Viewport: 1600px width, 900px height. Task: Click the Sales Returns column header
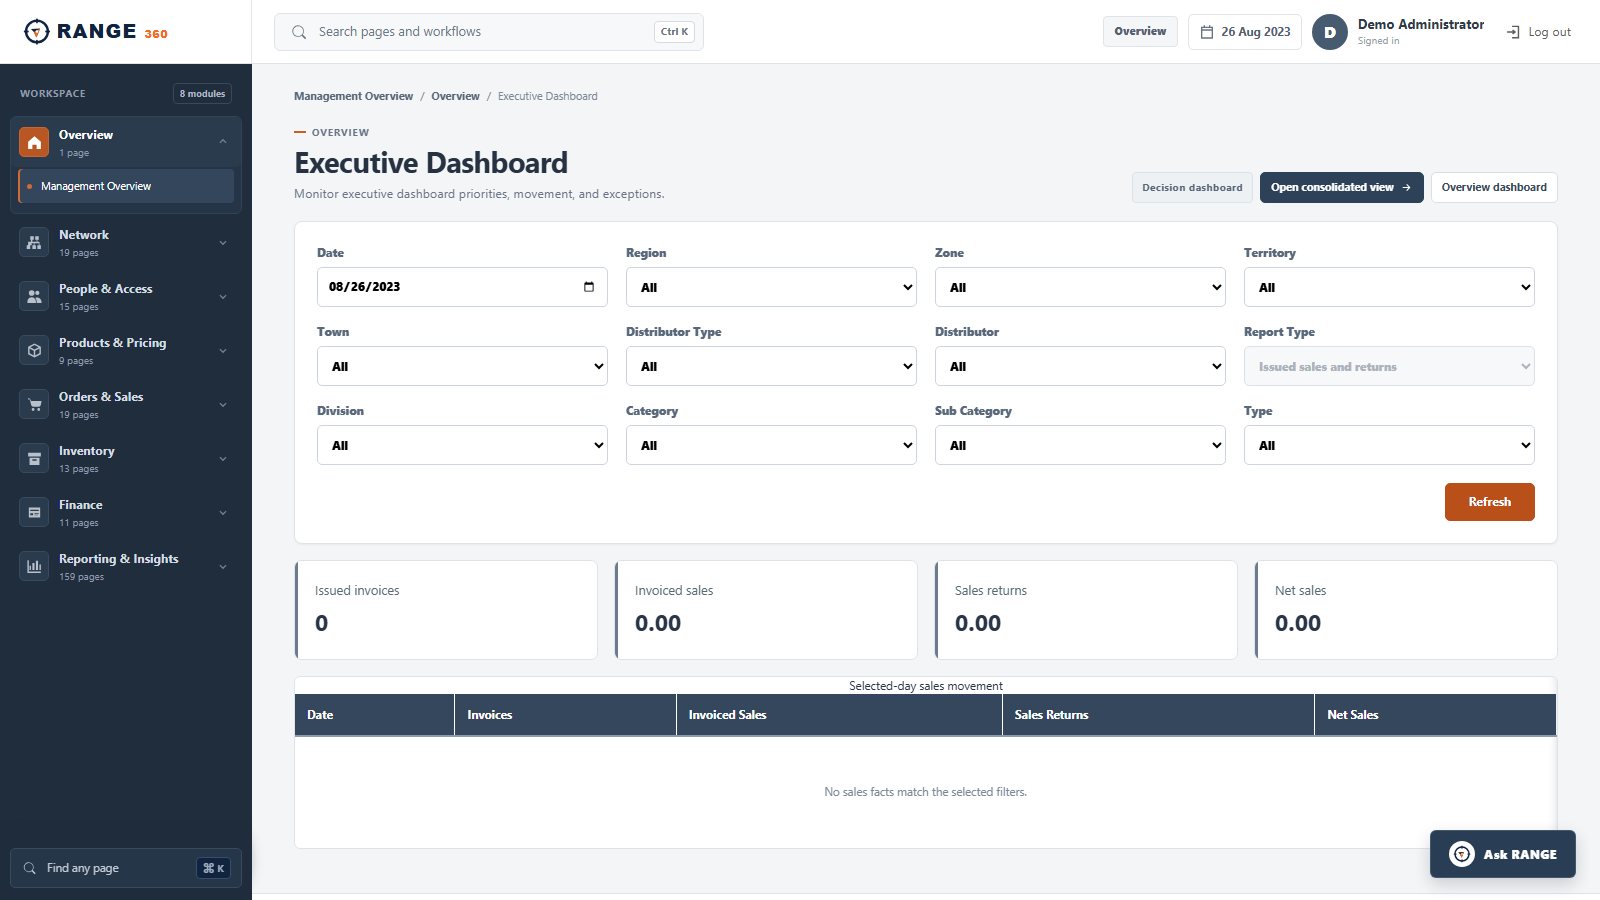[x=1158, y=715]
